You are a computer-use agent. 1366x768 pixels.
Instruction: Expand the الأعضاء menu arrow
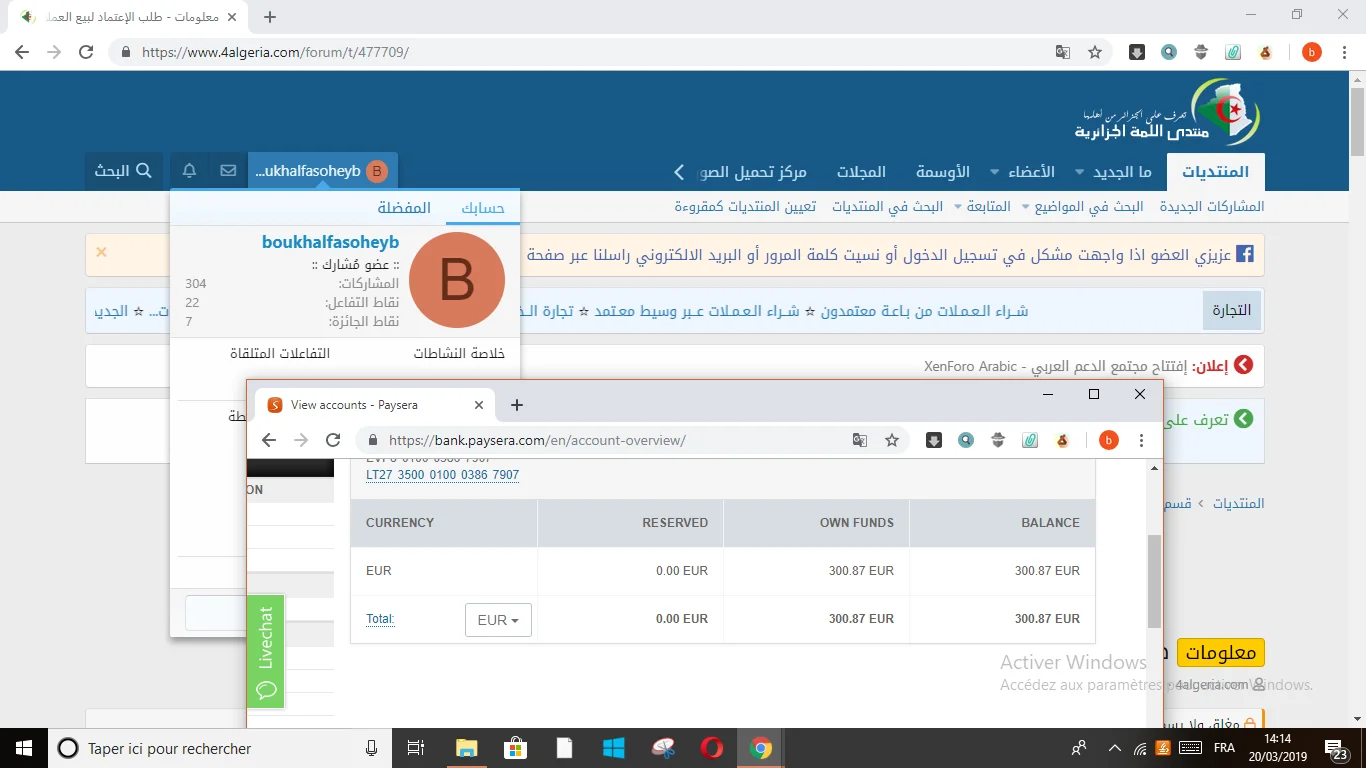click(x=995, y=172)
